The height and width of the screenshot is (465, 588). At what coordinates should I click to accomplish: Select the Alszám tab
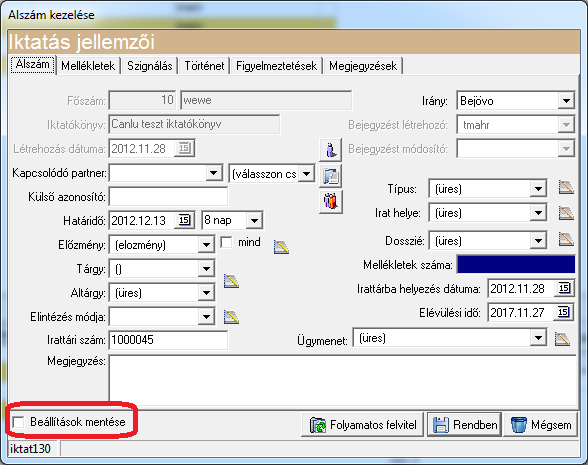click(33, 64)
